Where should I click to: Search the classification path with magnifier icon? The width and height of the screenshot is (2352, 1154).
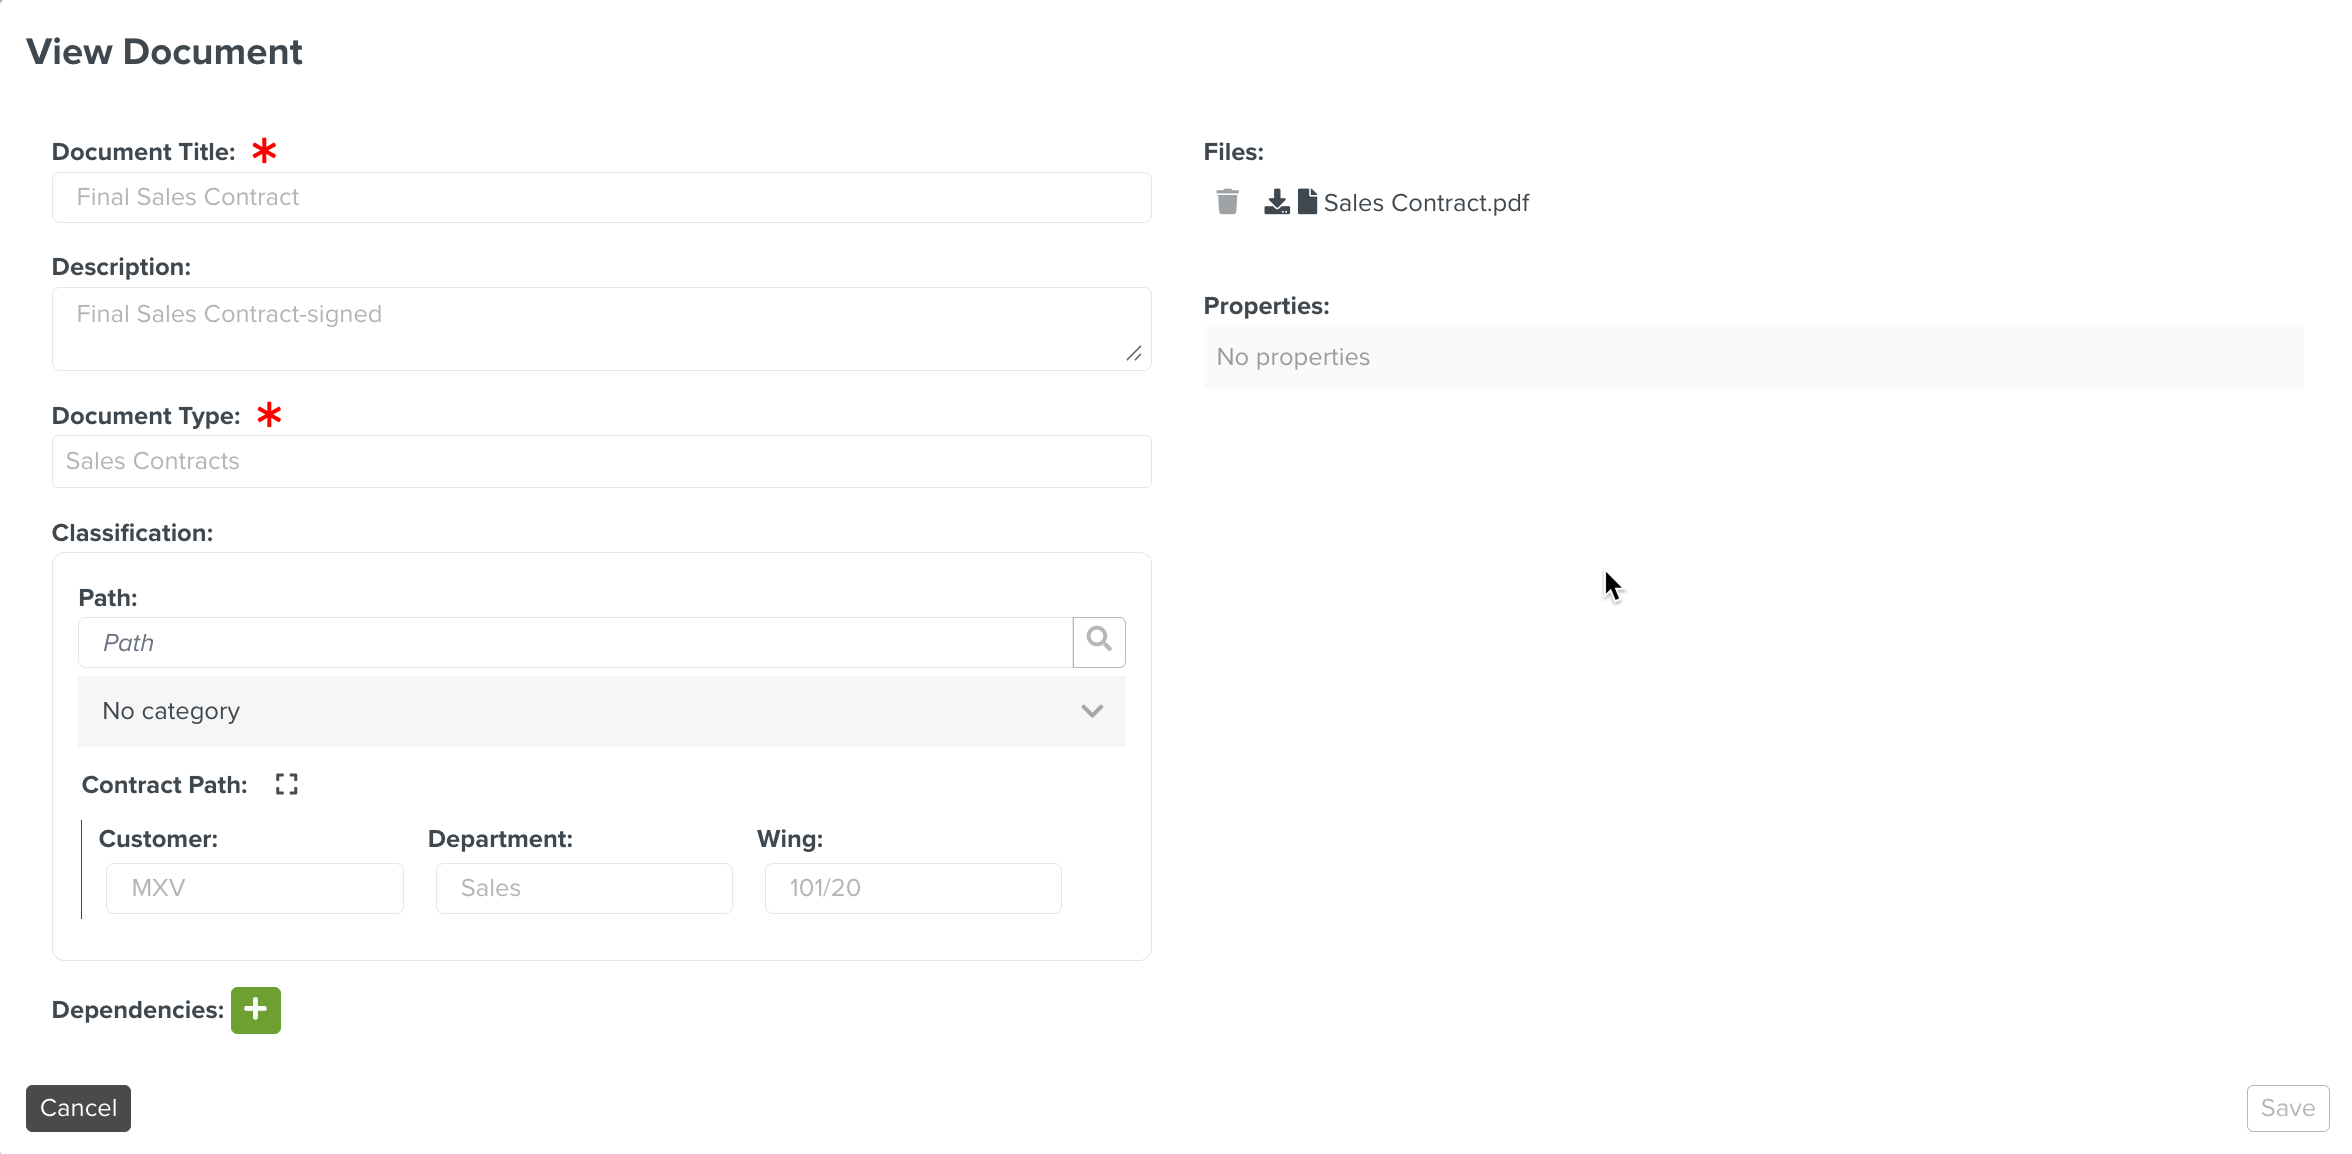1099,641
